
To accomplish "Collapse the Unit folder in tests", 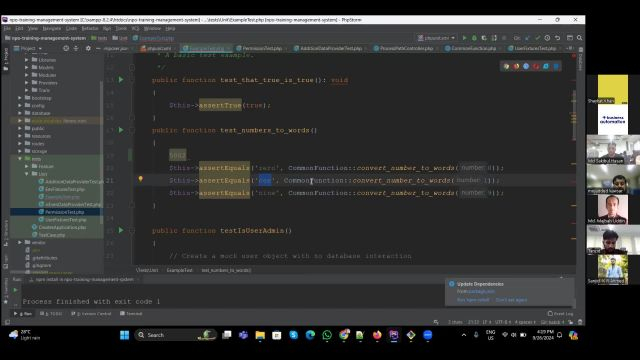I will (27, 174).
